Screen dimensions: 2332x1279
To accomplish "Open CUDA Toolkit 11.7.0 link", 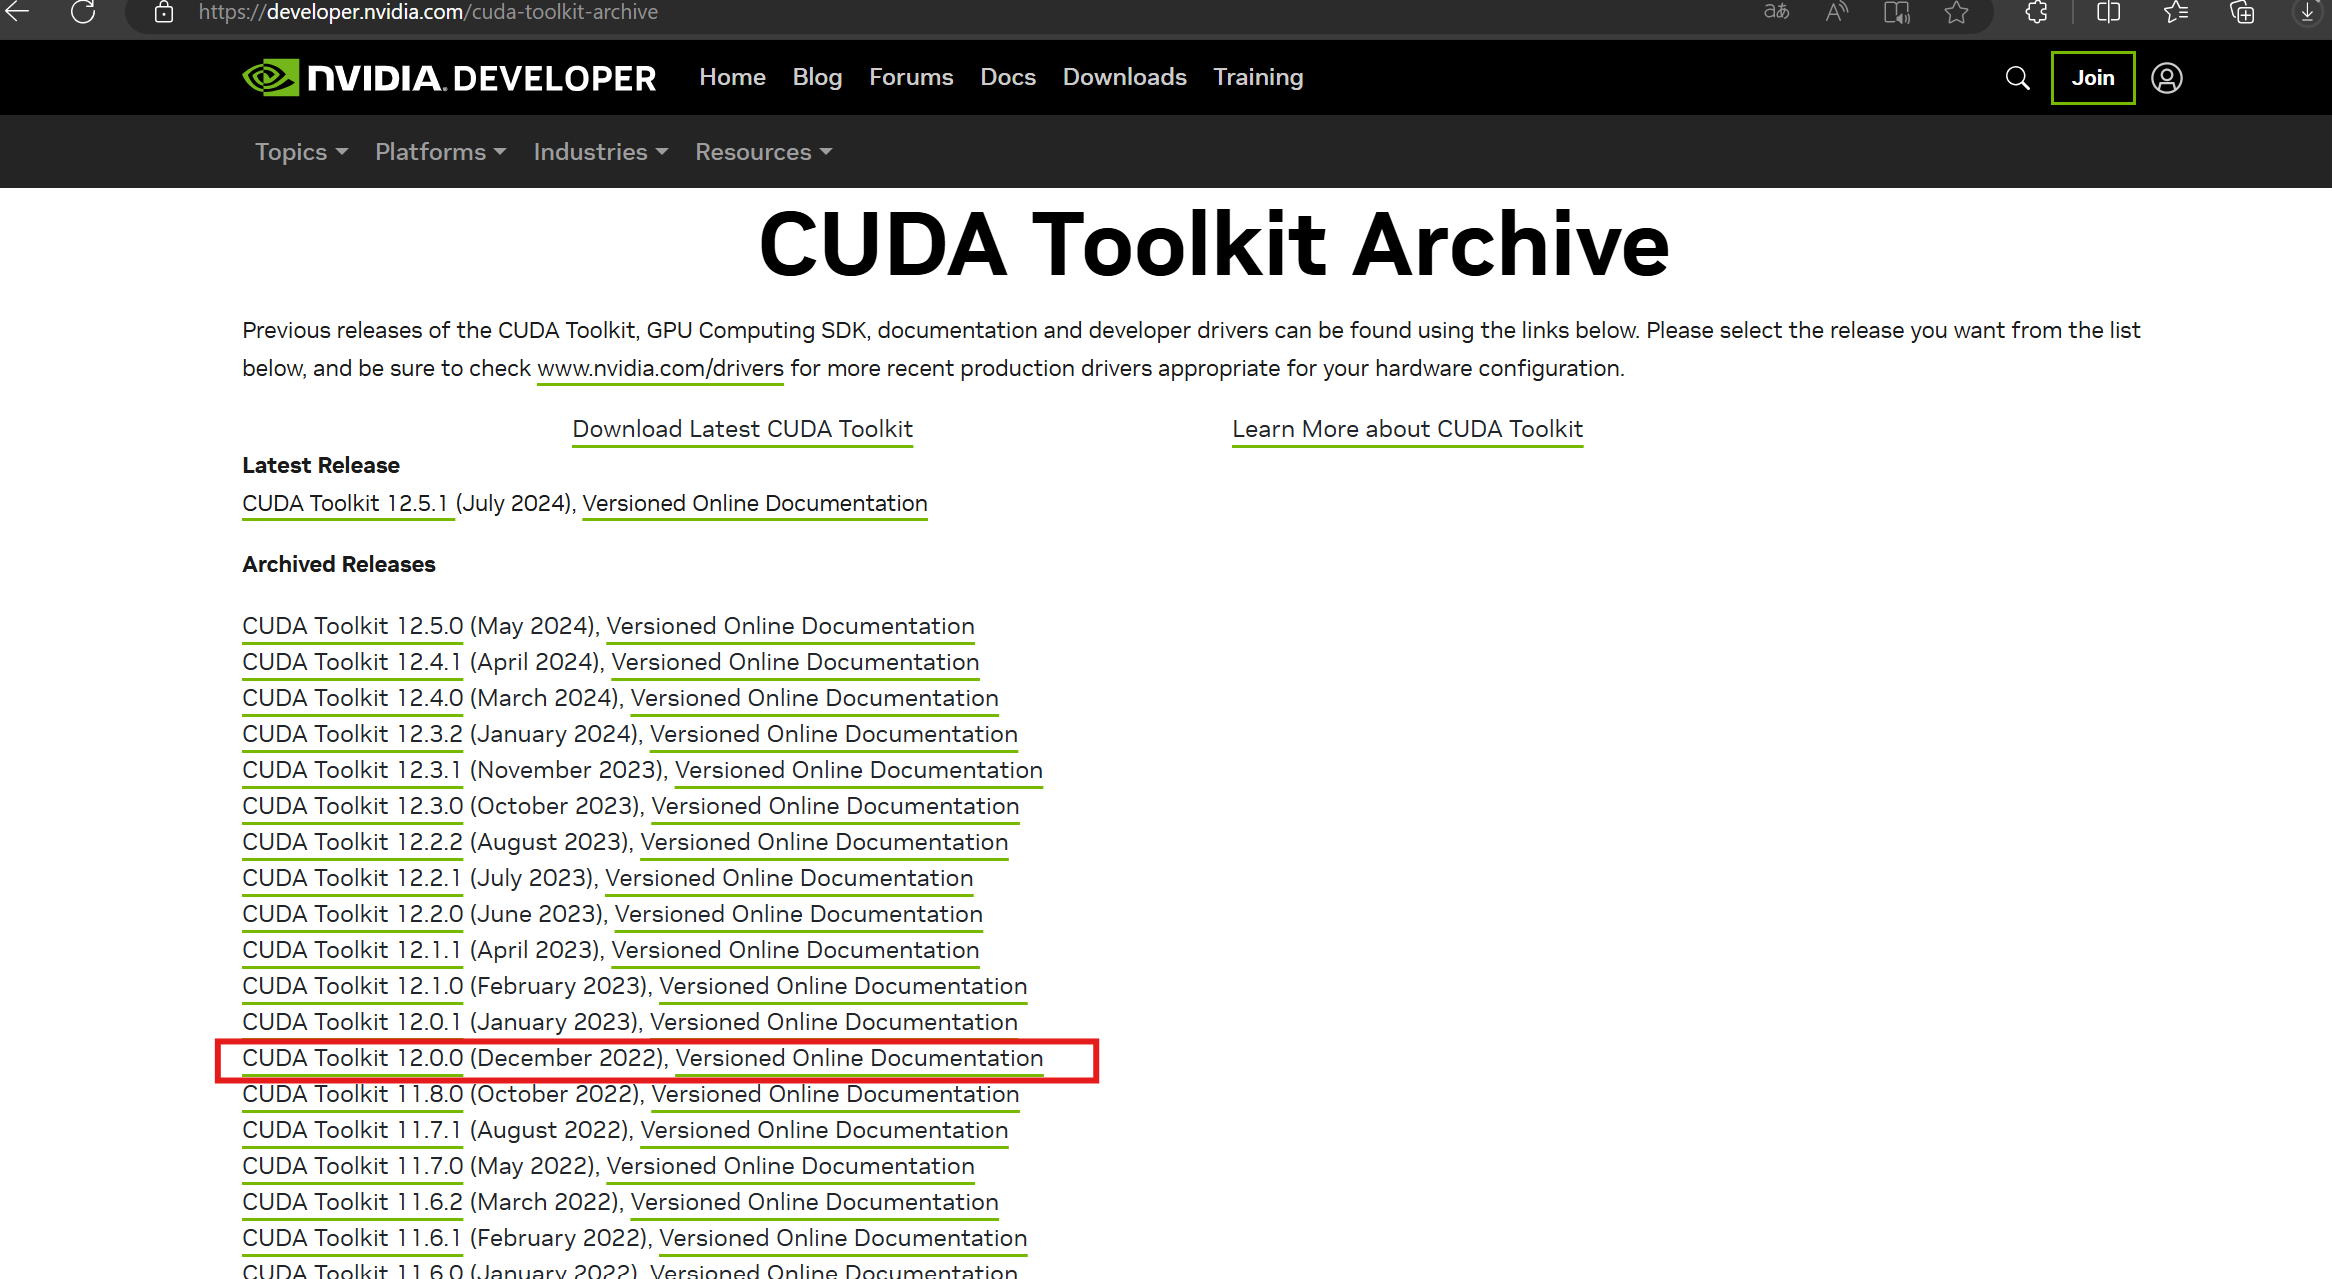I will tap(353, 1166).
